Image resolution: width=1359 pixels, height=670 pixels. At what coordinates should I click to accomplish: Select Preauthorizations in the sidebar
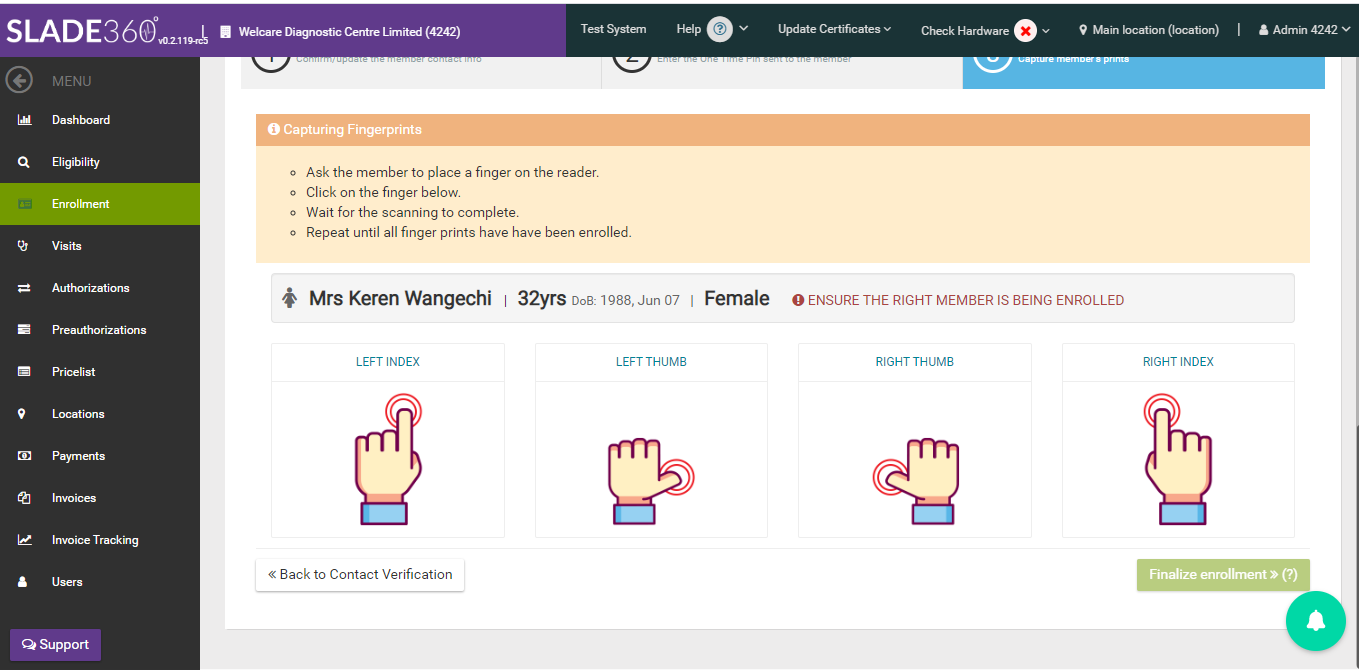100,330
